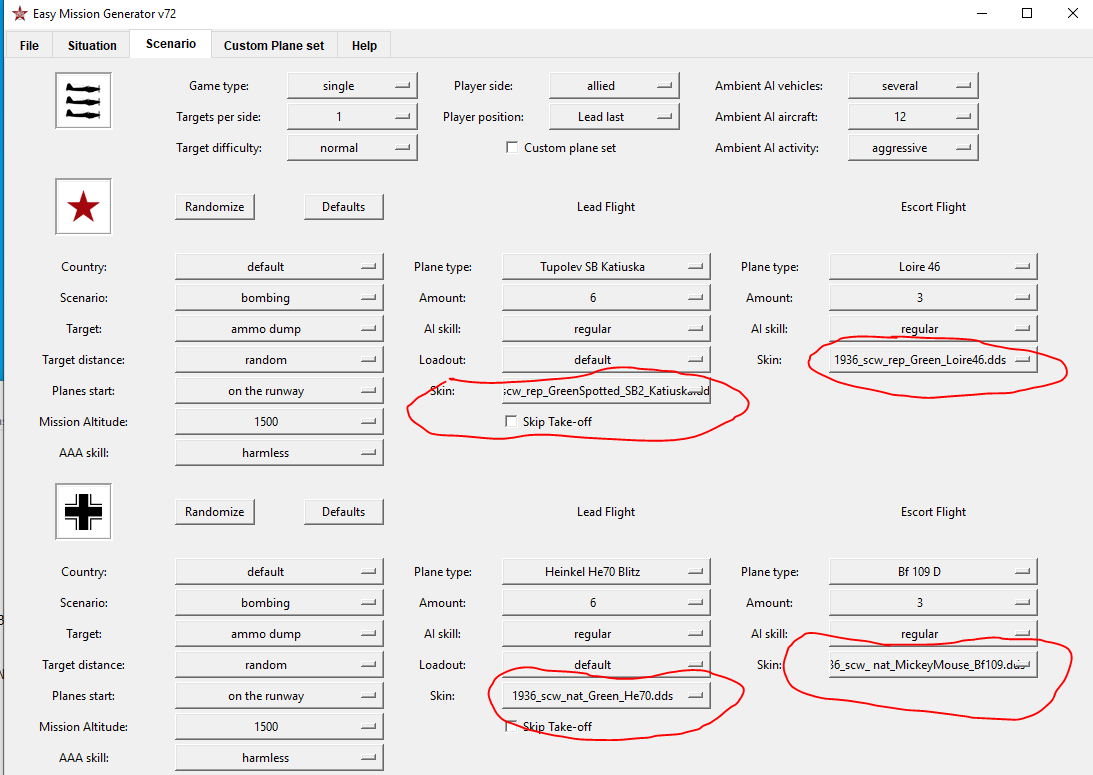The height and width of the screenshot is (775, 1093).
Task: Open axis Scenario dropdown set to bombing
Action: click(x=279, y=603)
